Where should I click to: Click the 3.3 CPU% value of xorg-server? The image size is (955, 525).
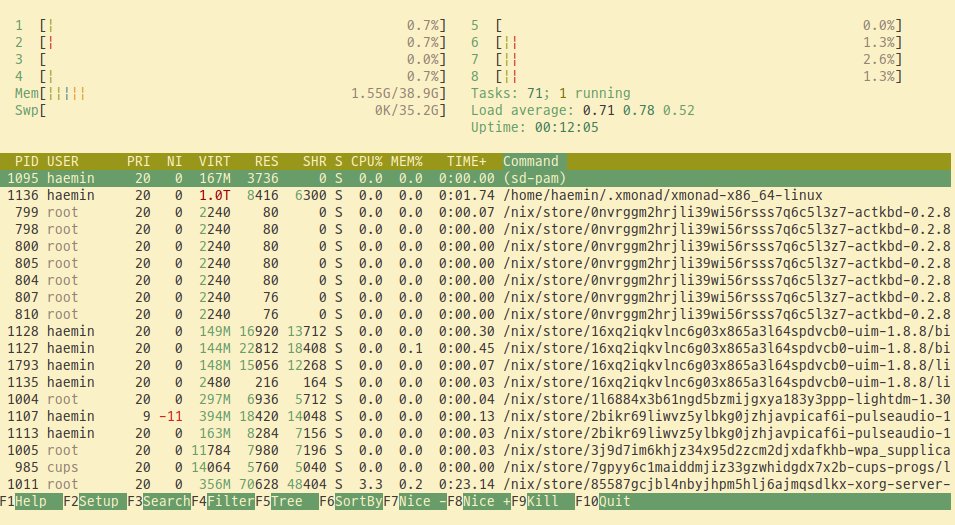click(371, 485)
